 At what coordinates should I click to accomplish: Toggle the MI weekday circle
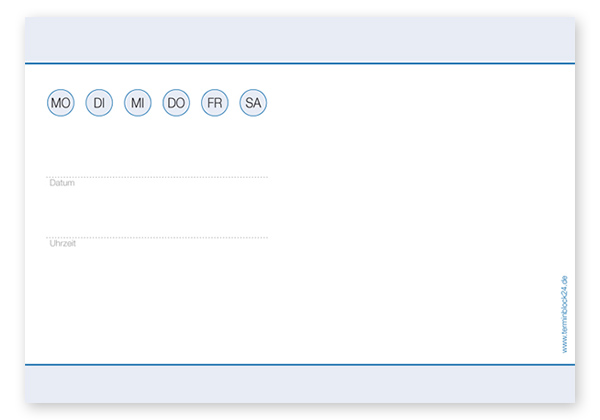click(x=137, y=103)
